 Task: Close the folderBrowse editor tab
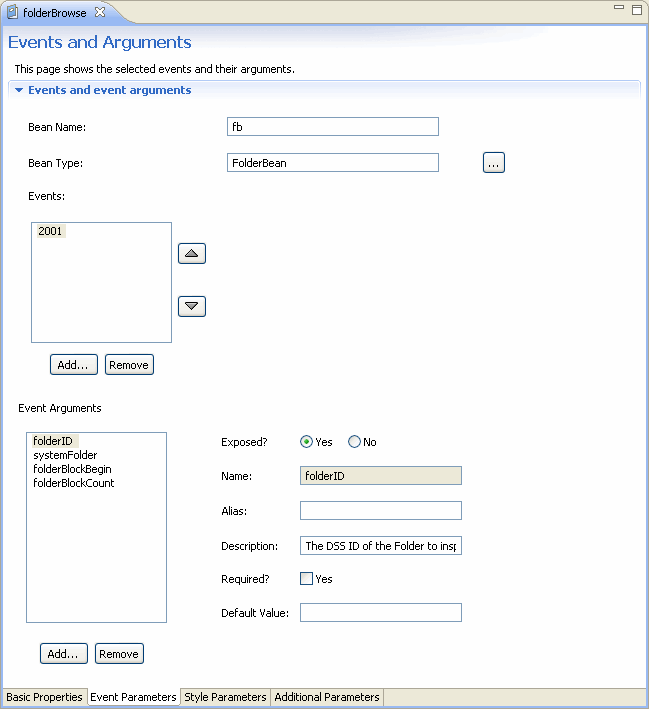[100, 12]
